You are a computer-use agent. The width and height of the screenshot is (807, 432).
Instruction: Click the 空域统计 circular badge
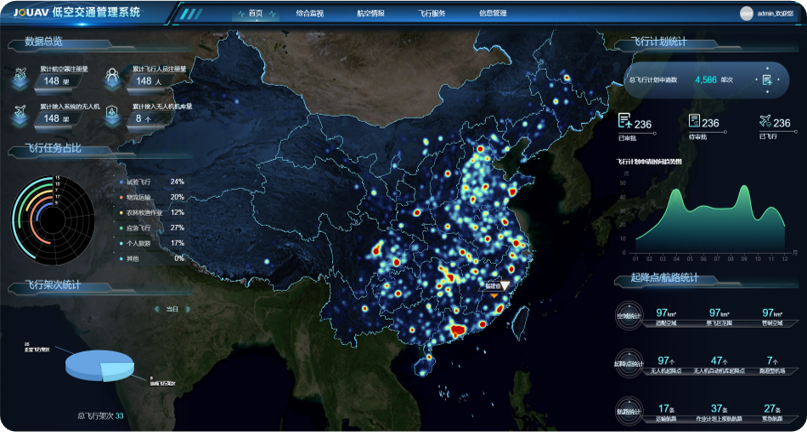(628, 316)
